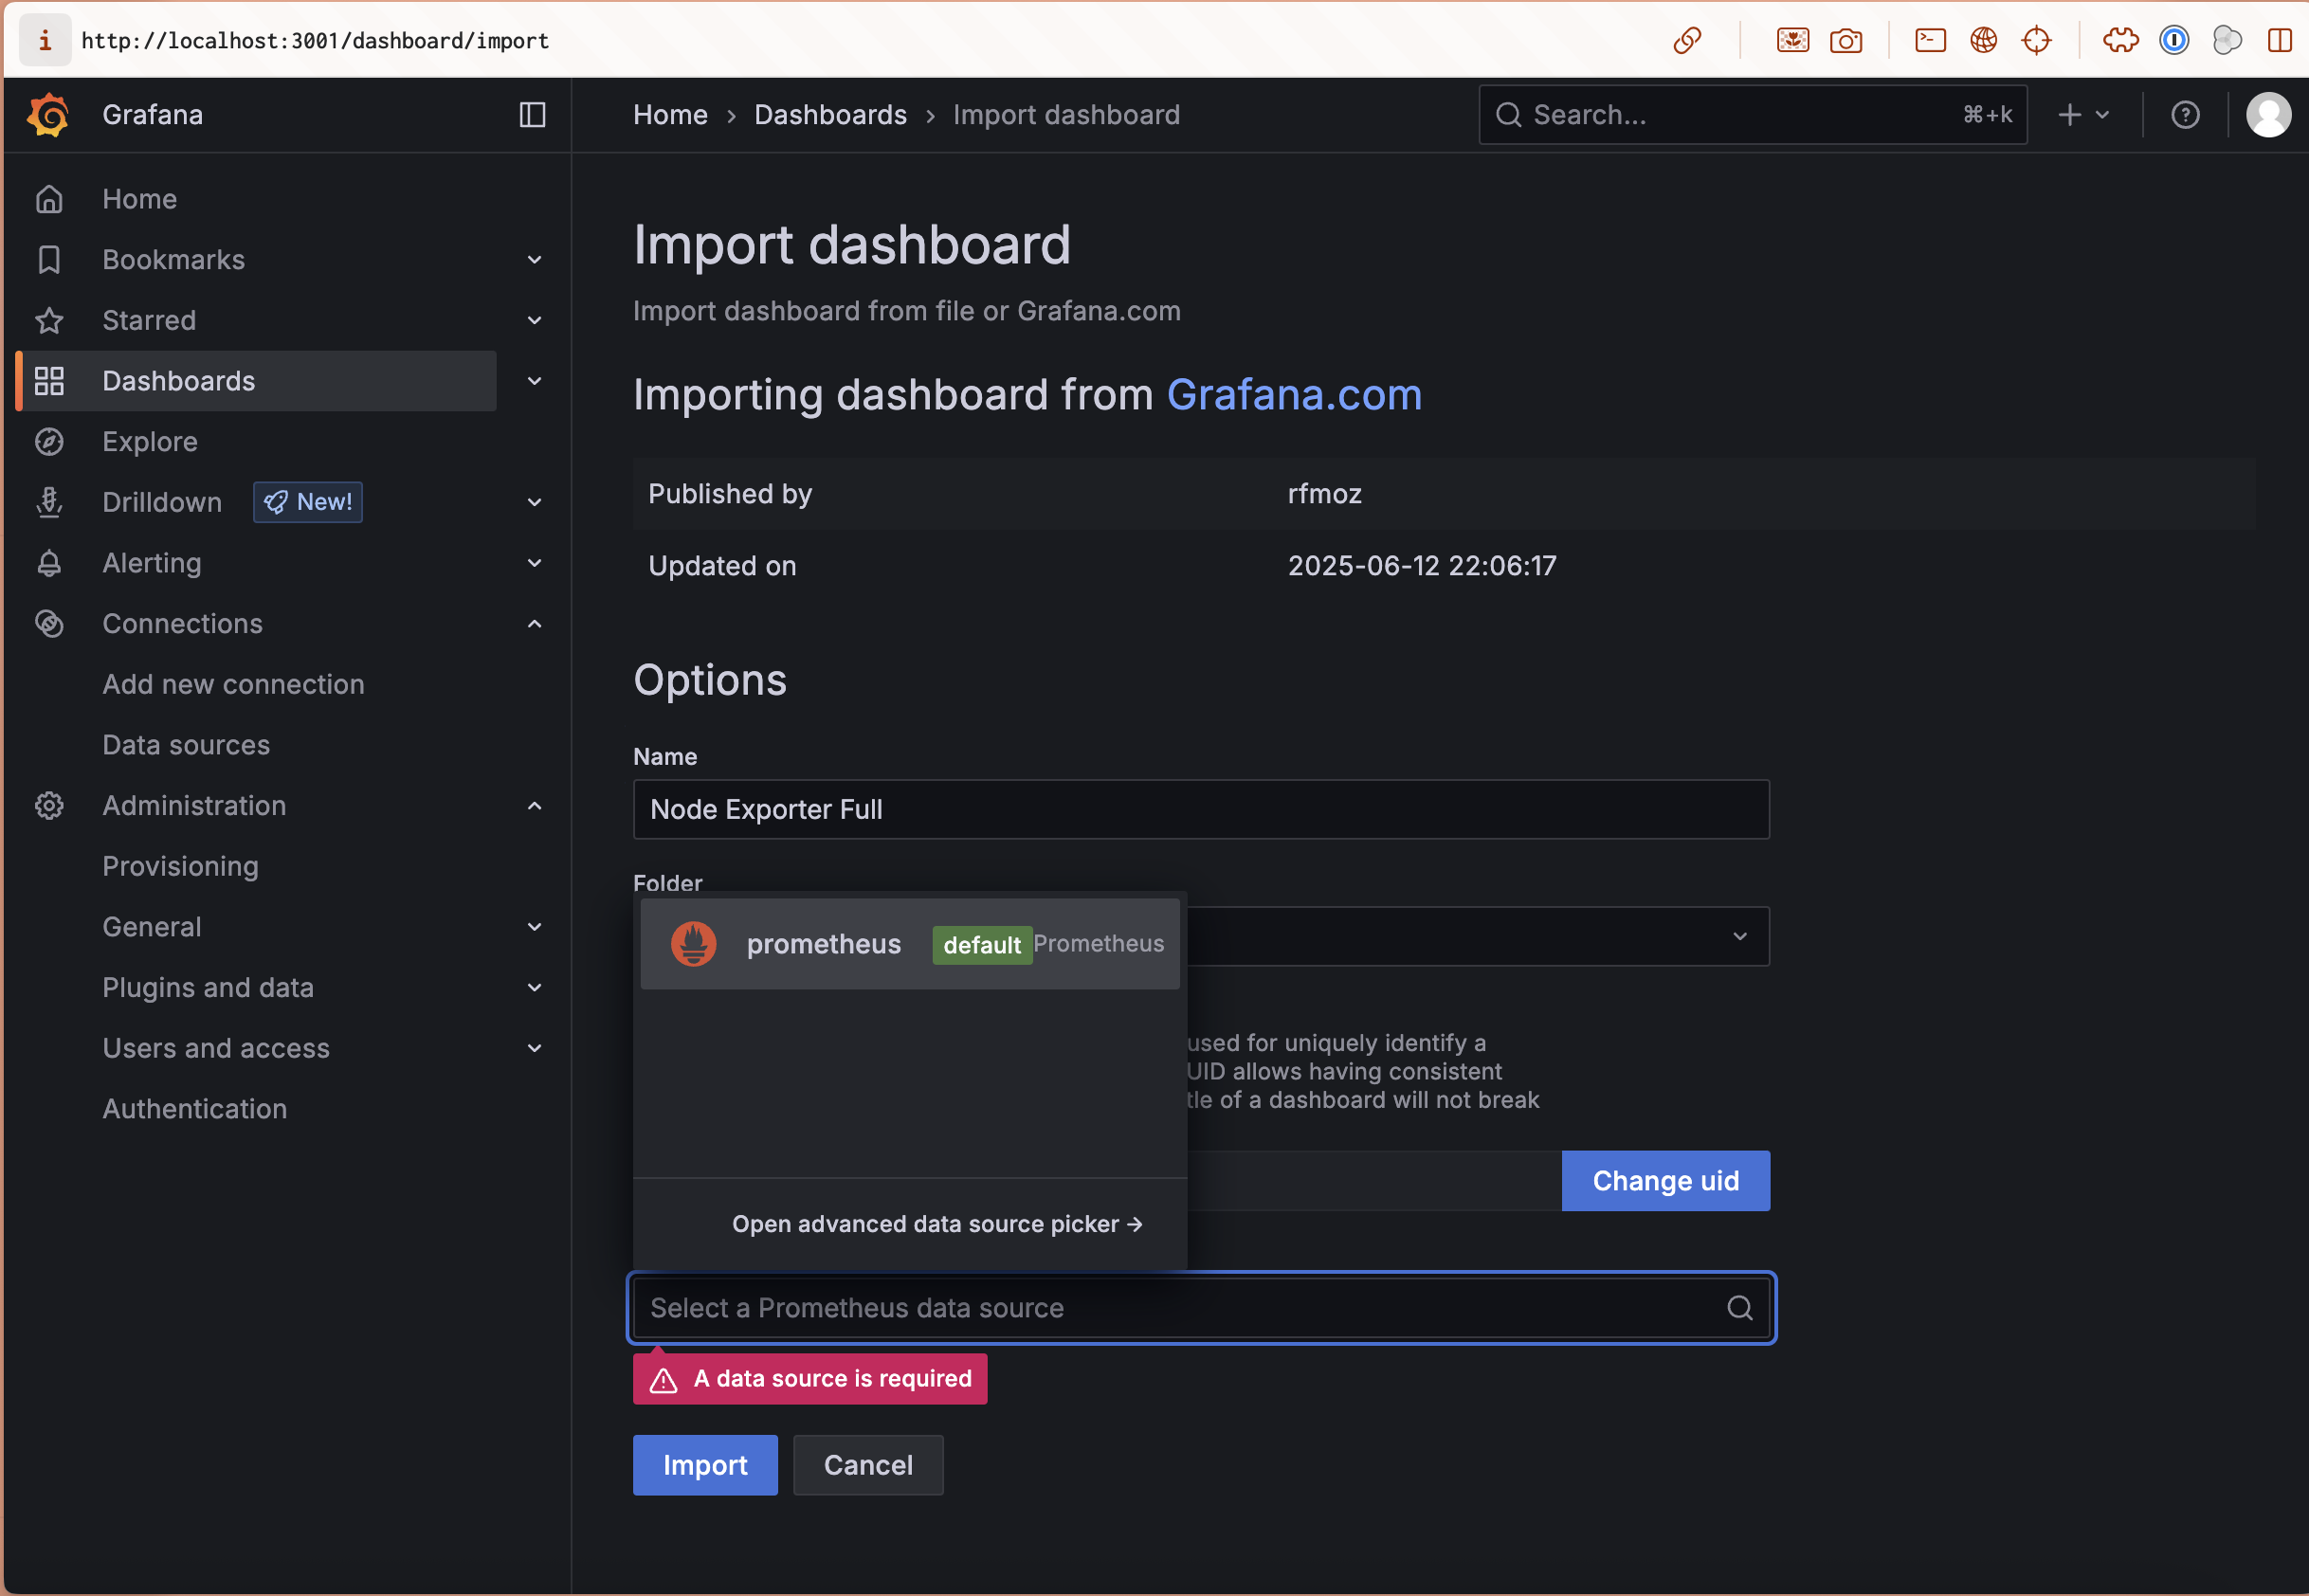The image size is (2309, 1596).
Task: Click Open advanced data source picker
Action: point(937,1224)
